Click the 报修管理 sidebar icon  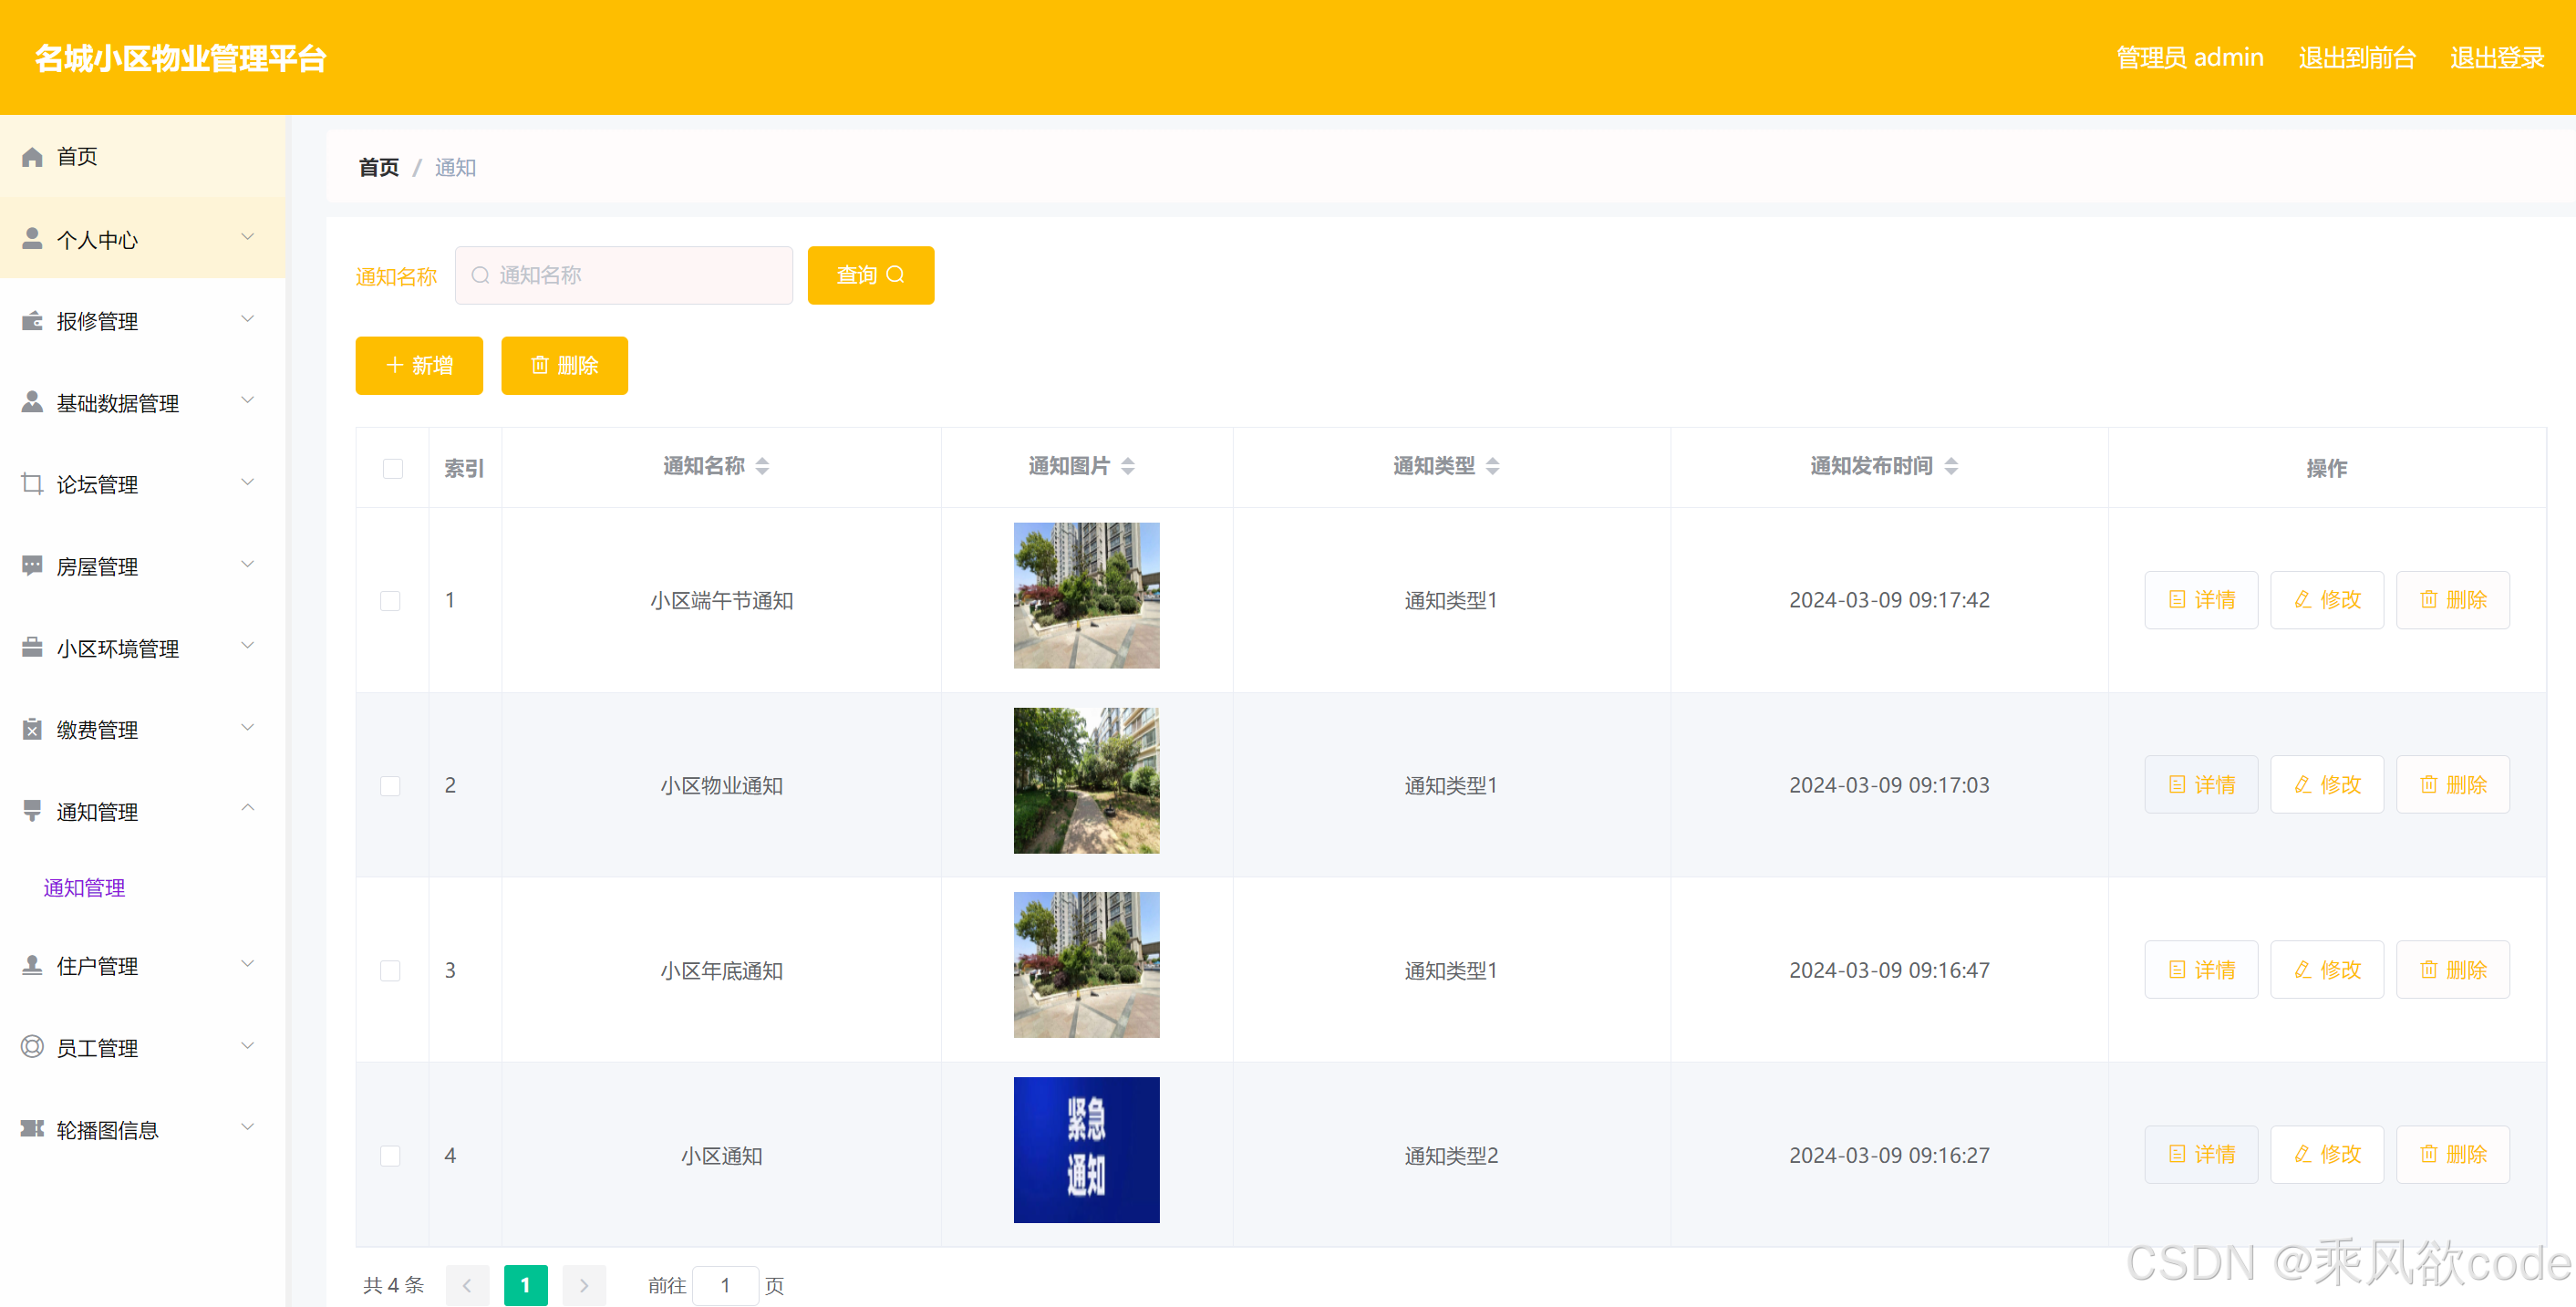[x=32, y=321]
